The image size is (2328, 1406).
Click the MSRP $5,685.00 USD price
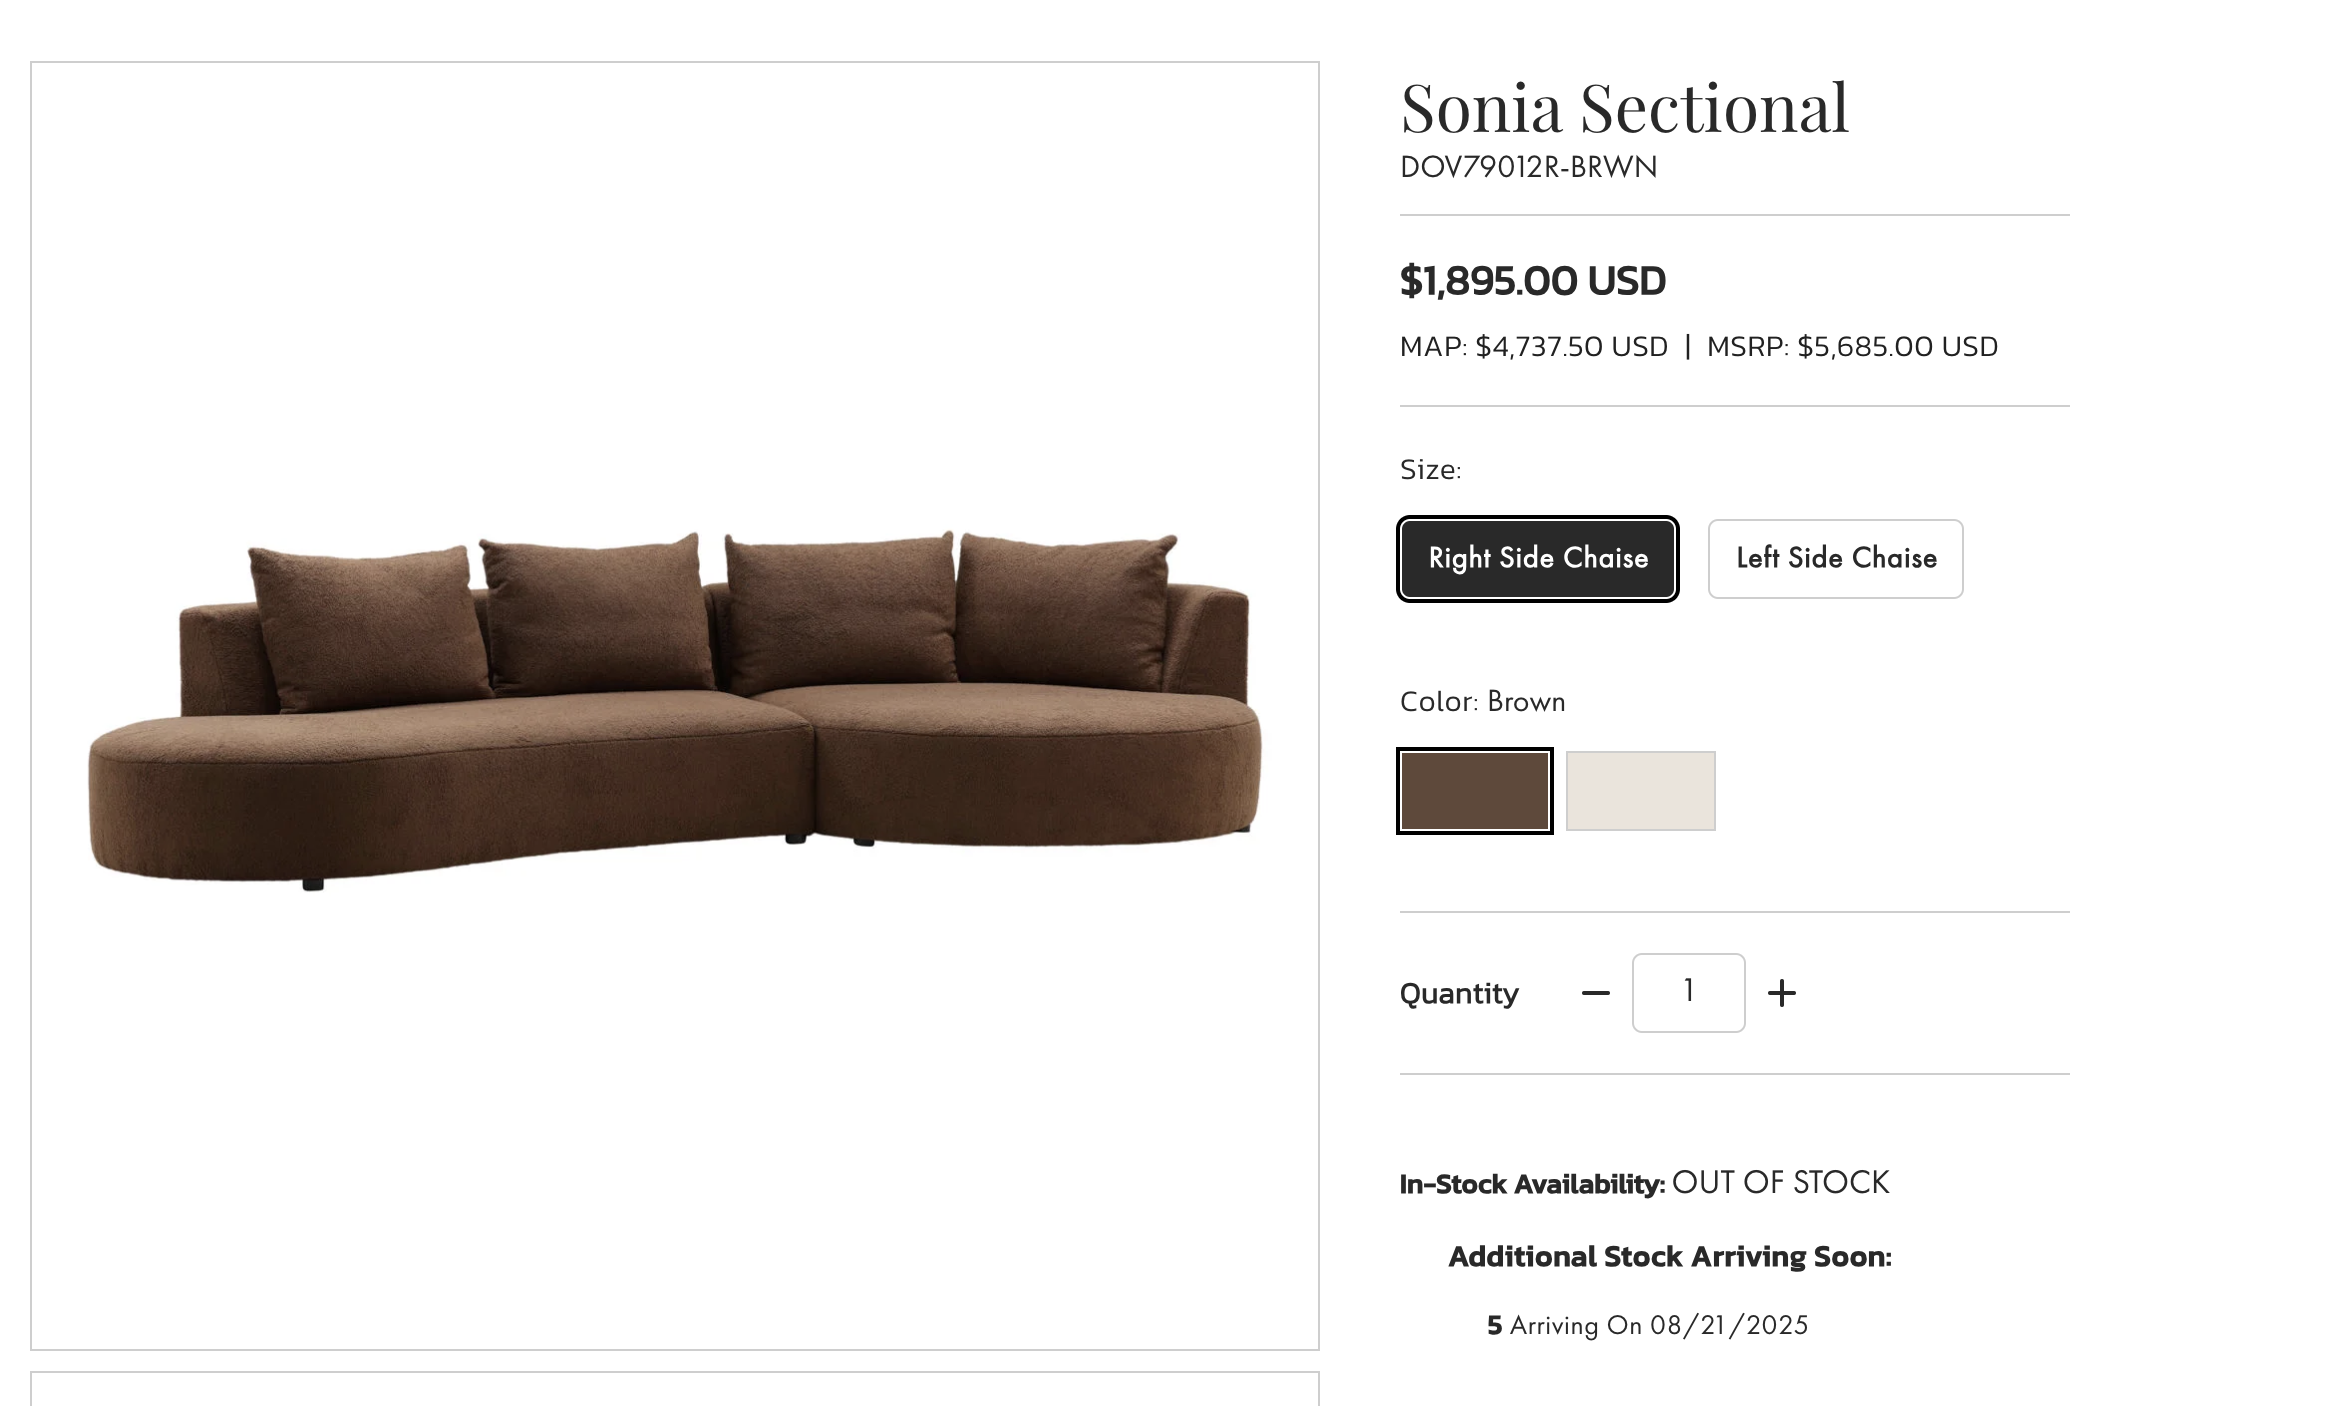click(x=1852, y=347)
